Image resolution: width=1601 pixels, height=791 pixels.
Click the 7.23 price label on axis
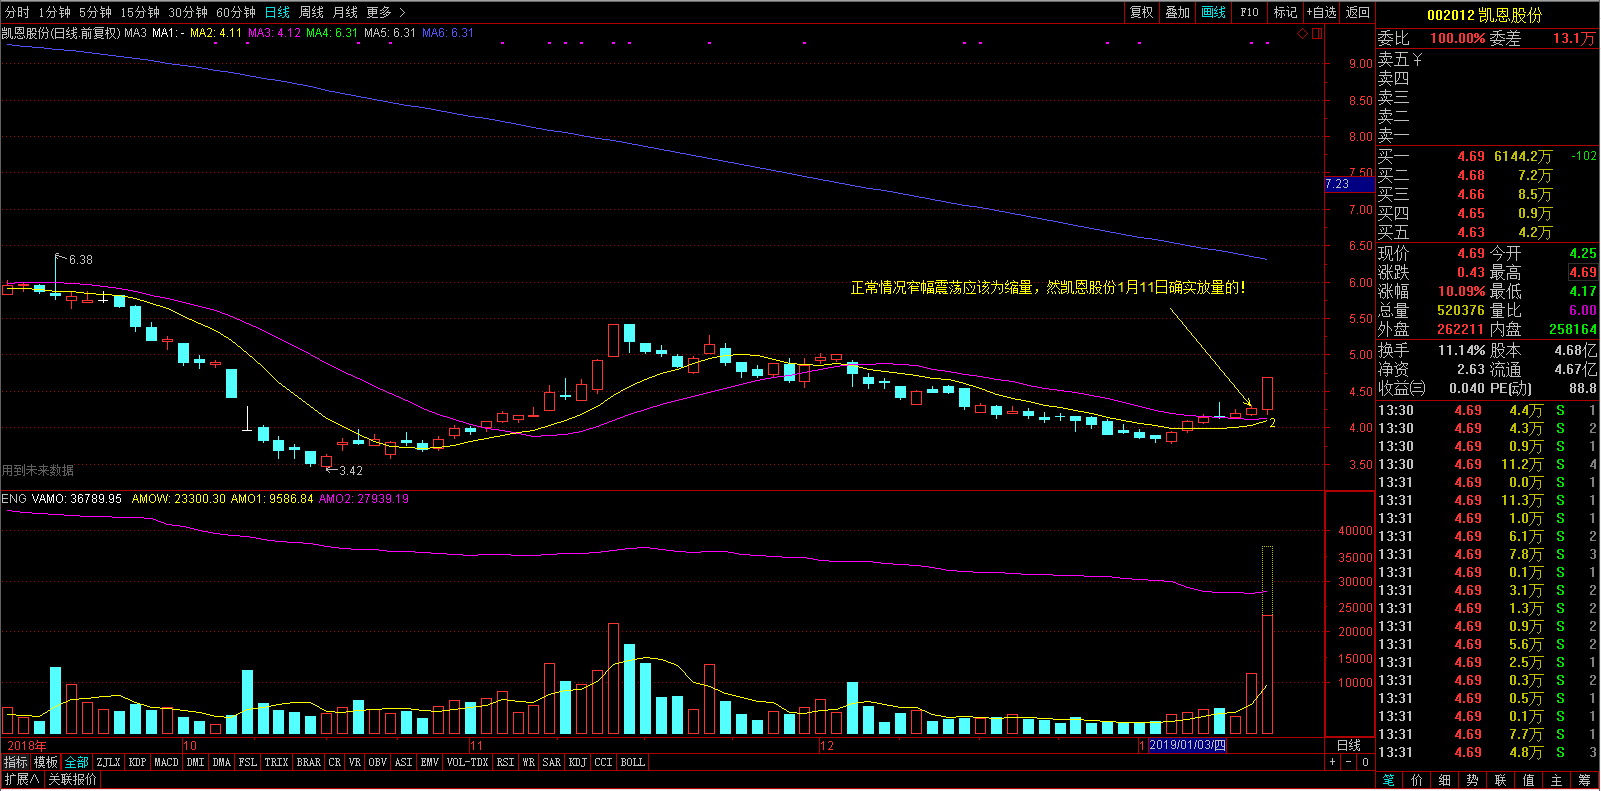[1349, 184]
